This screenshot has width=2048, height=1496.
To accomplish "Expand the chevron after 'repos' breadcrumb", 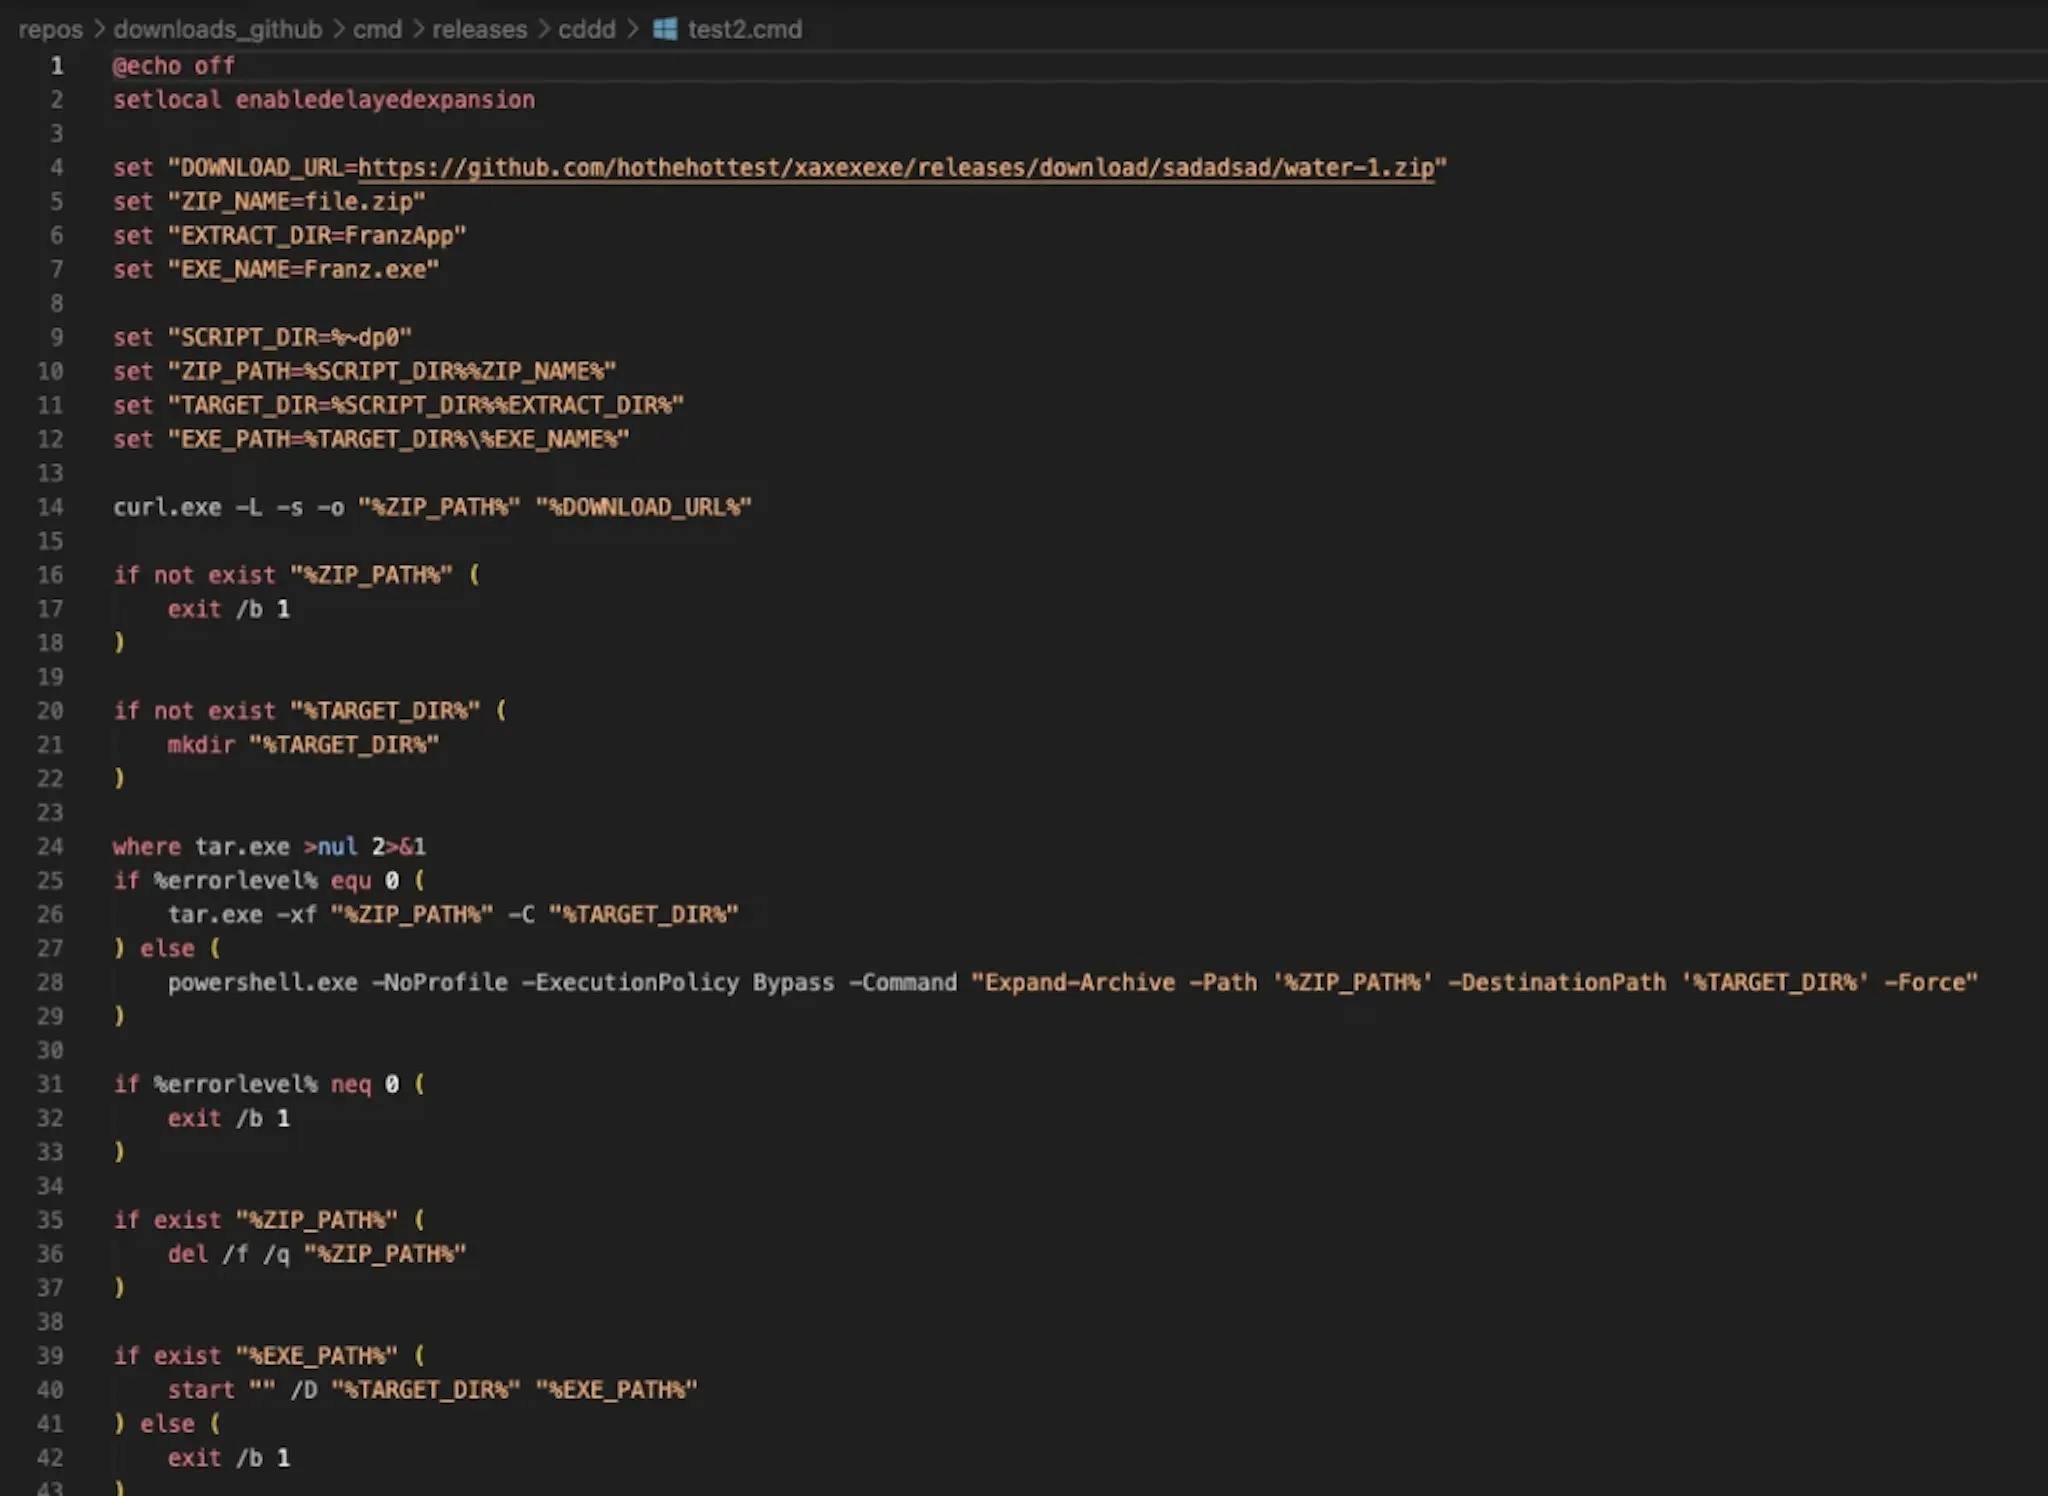I will point(98,29).
